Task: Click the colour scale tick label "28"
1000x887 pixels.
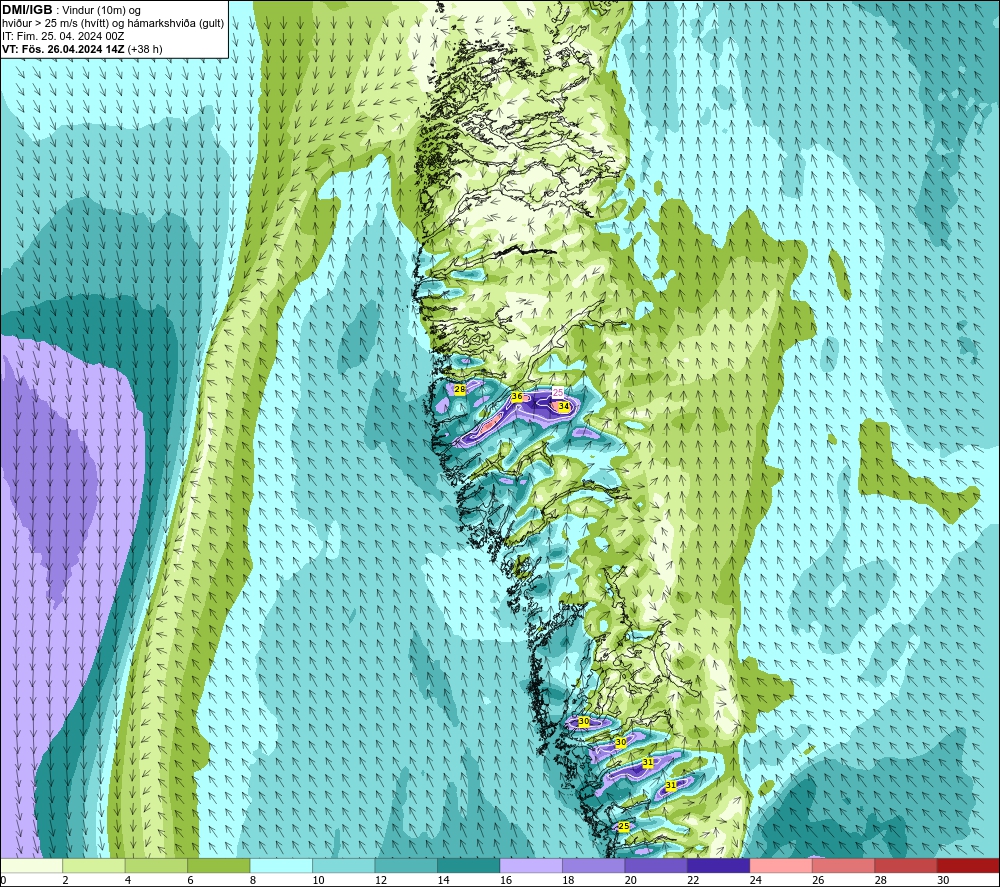Action: point(881,880)
